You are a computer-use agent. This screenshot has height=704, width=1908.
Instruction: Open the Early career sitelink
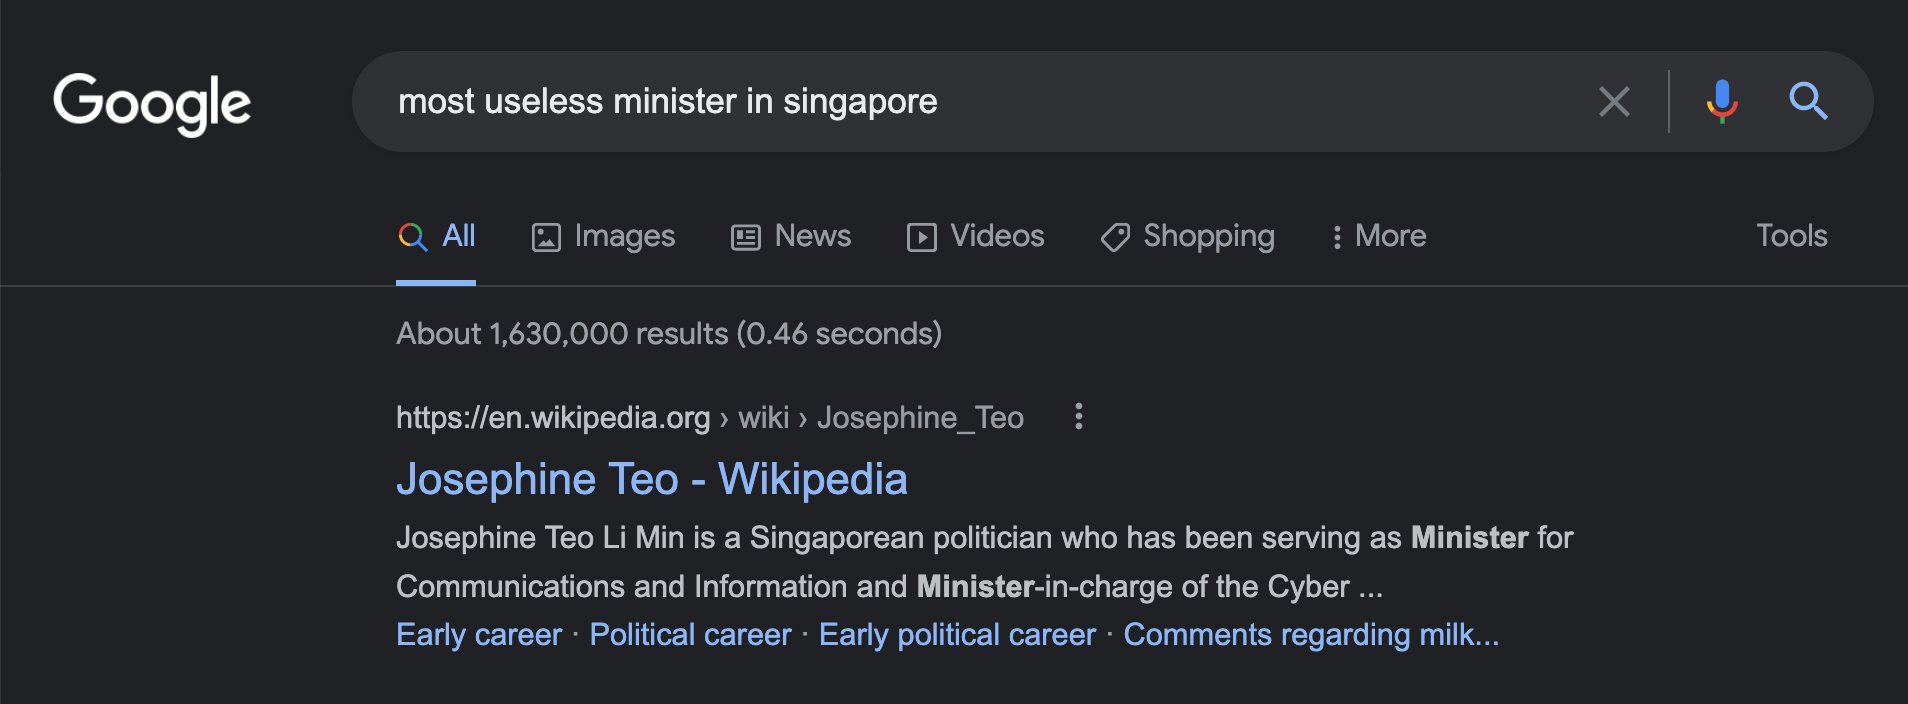(x=479, y=634)
